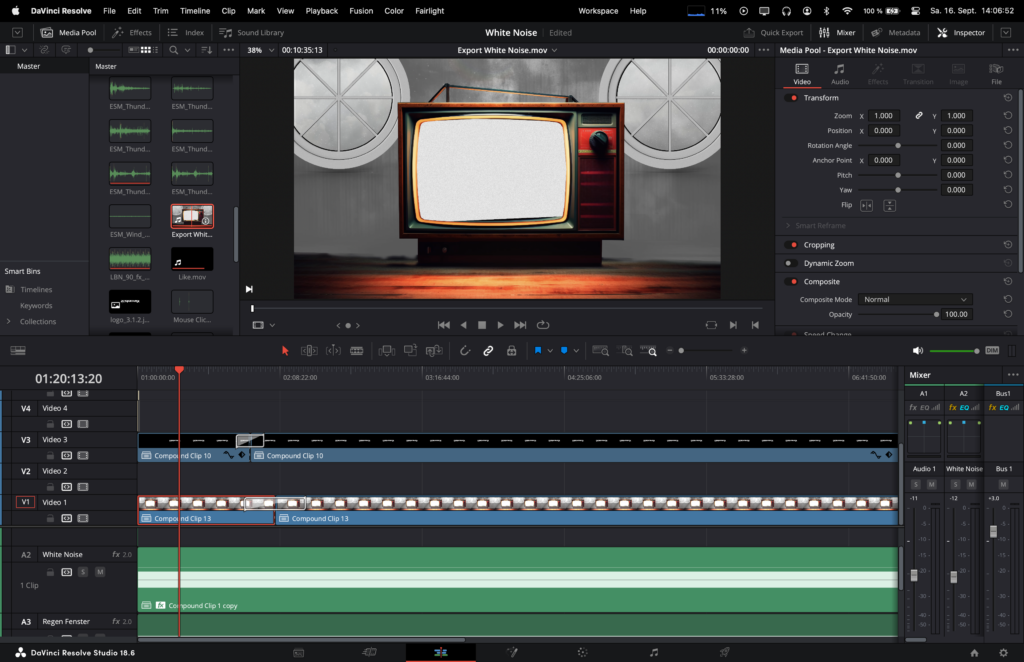Disable the Video 1 track
Viewport: 1024px width, 662px height.
pos(83,518)
